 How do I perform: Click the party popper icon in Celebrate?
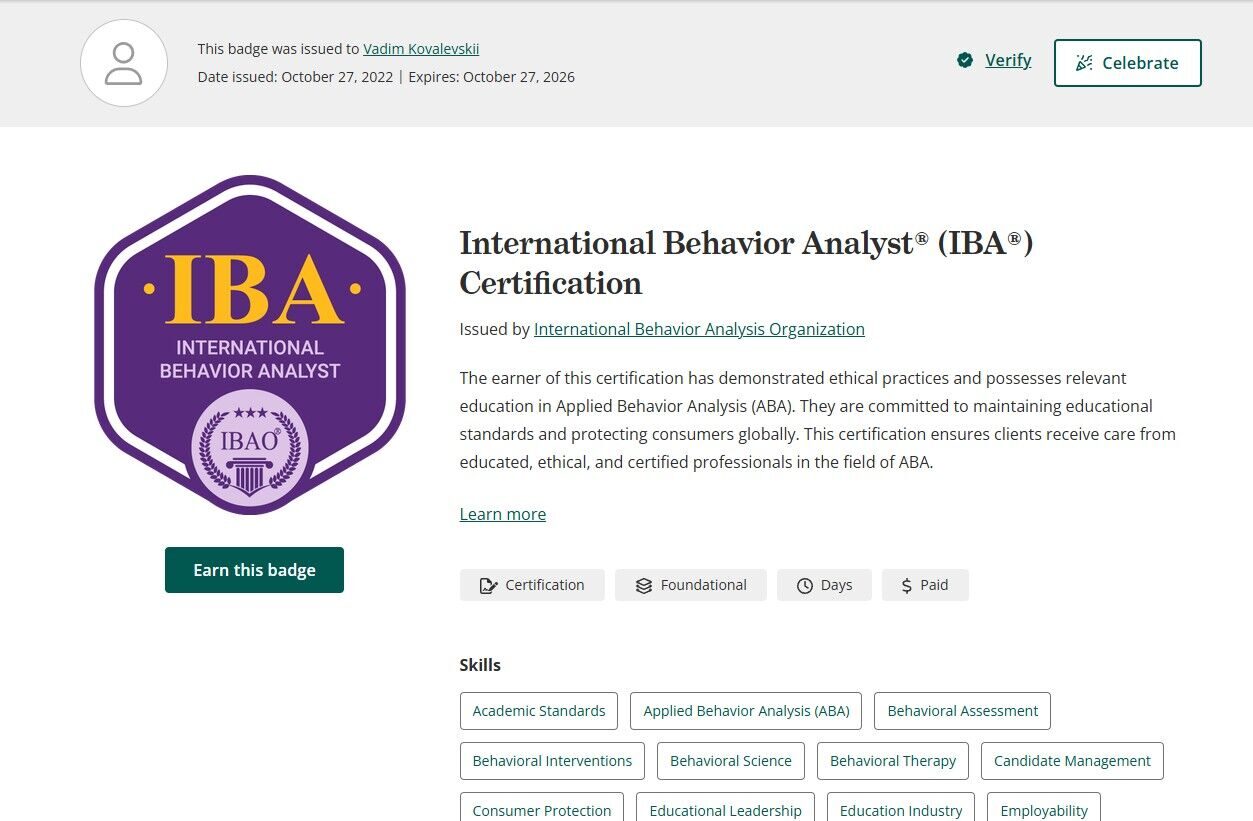point(1084,63)
